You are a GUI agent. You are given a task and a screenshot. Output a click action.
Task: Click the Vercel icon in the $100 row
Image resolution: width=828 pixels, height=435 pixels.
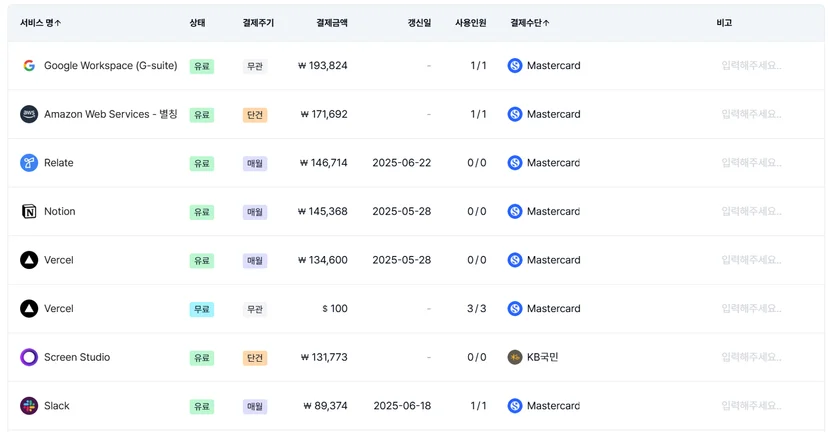pyautogui.click(x=29, y=308)
